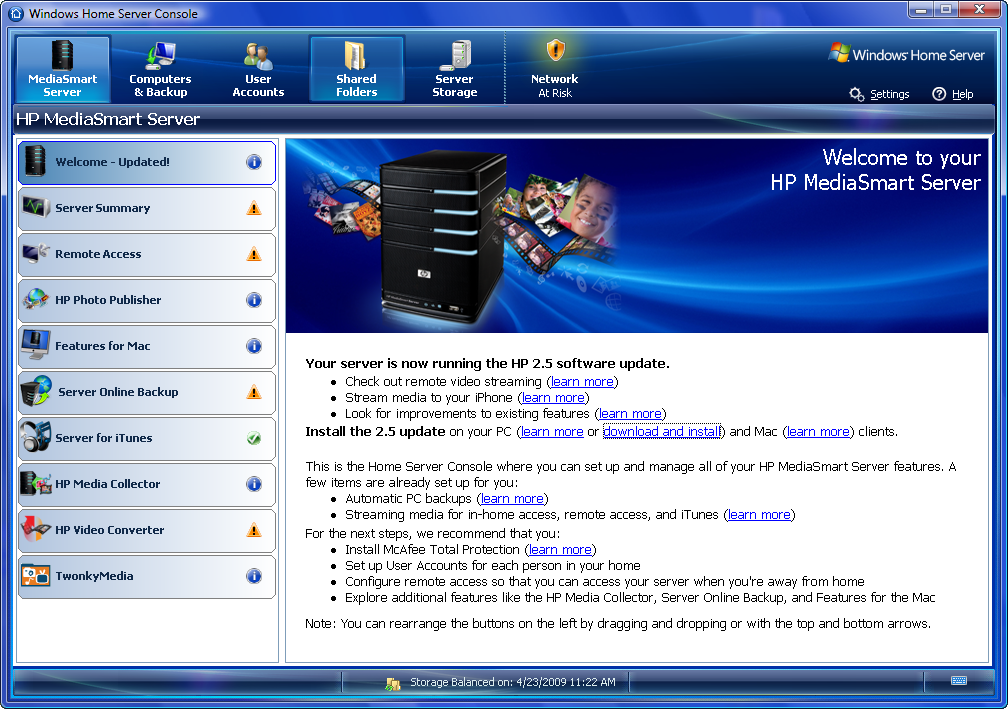This screenshot has width=1008, height=709.
Task: Learn more about PC 2.5 update
Action: point(552,432)
